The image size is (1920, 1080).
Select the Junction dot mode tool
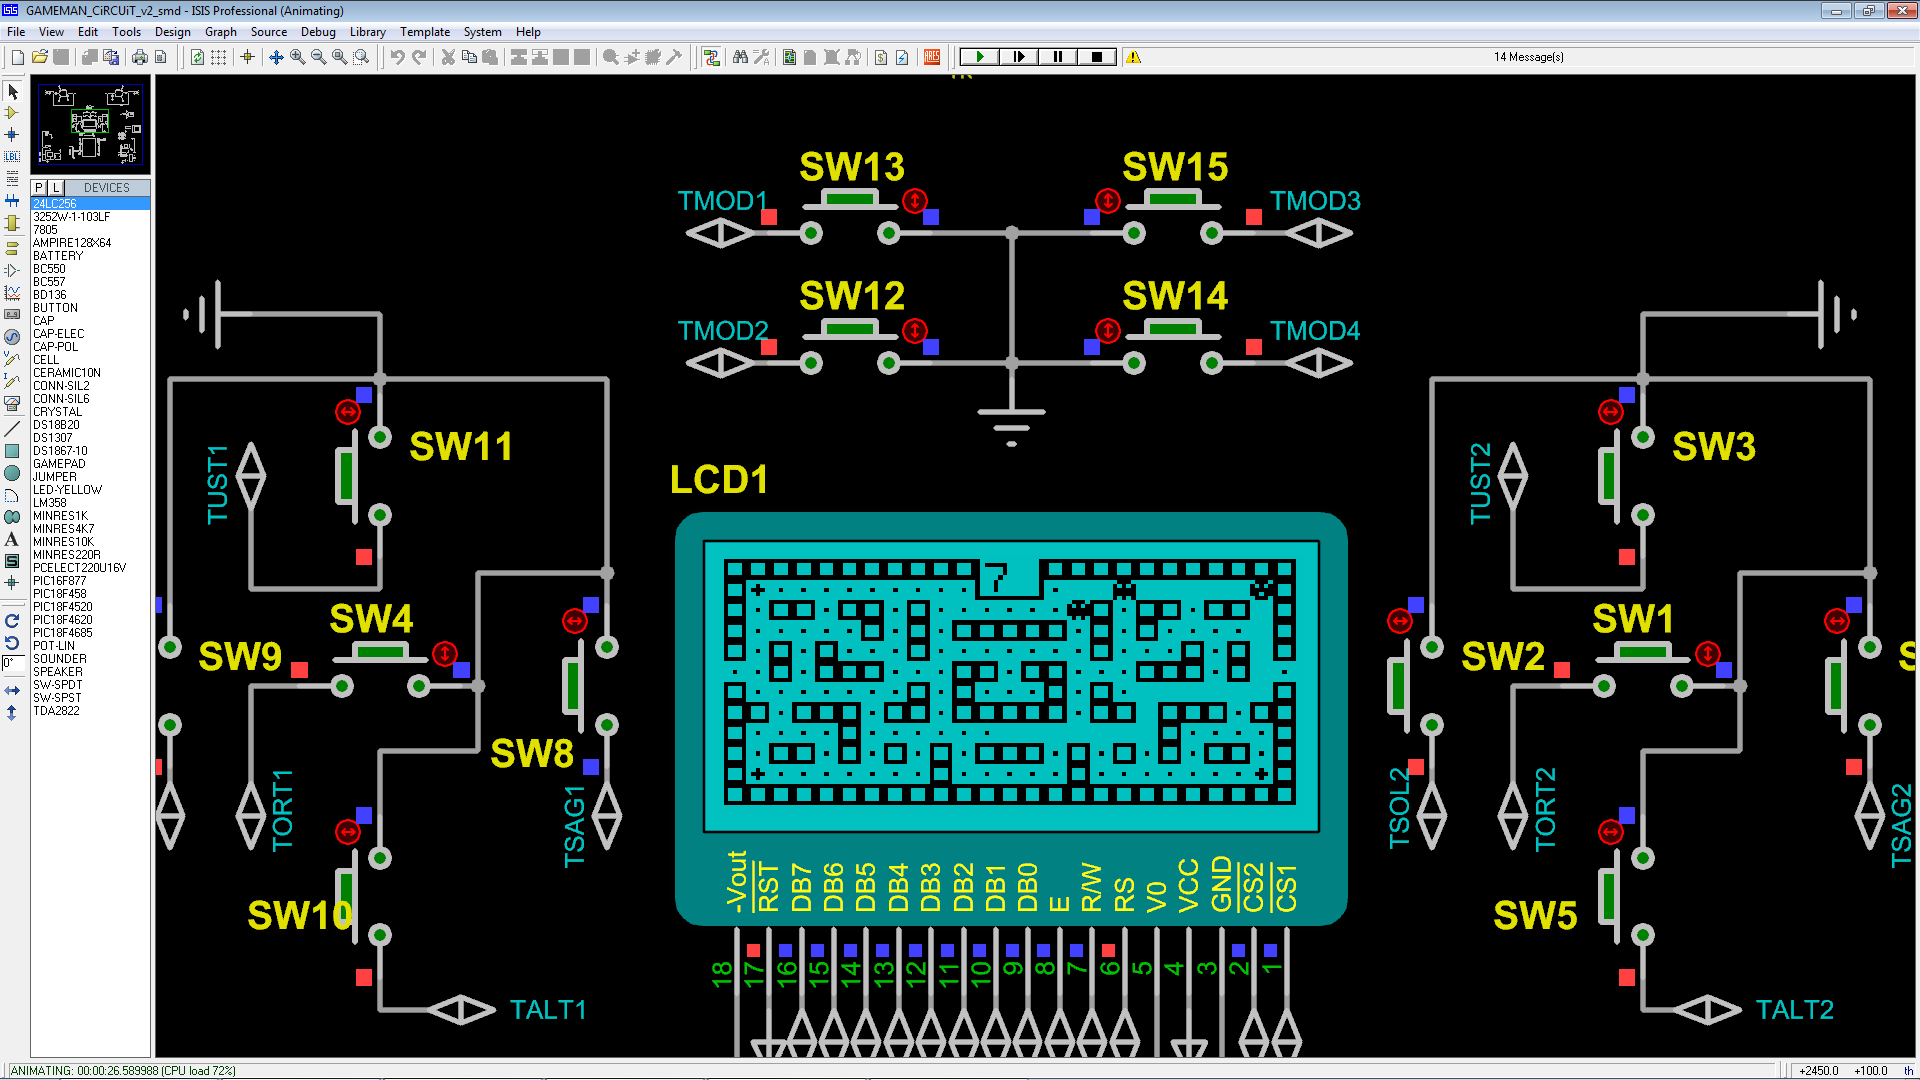pos(12,135)
